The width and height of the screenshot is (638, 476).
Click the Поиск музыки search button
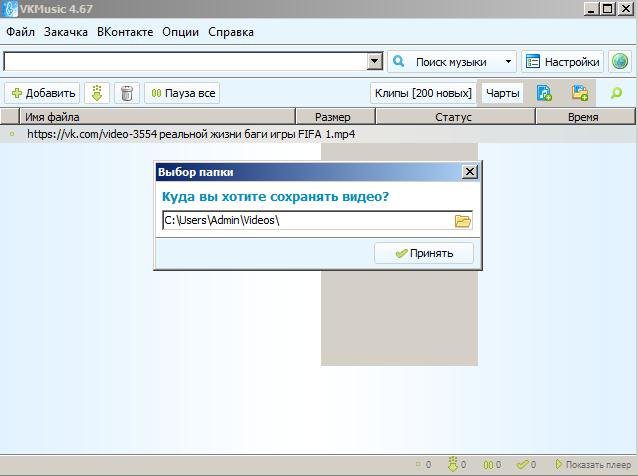(445, 62)
